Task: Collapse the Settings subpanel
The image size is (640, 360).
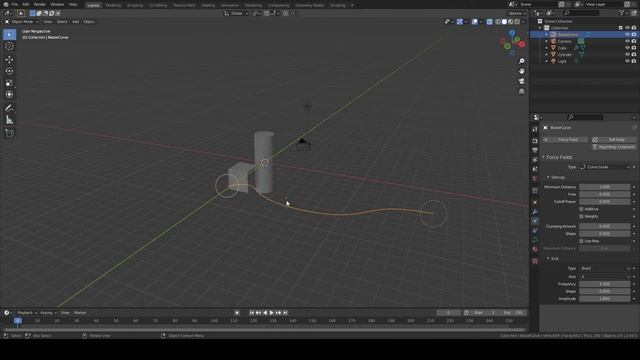Action: tap(548, 177)
